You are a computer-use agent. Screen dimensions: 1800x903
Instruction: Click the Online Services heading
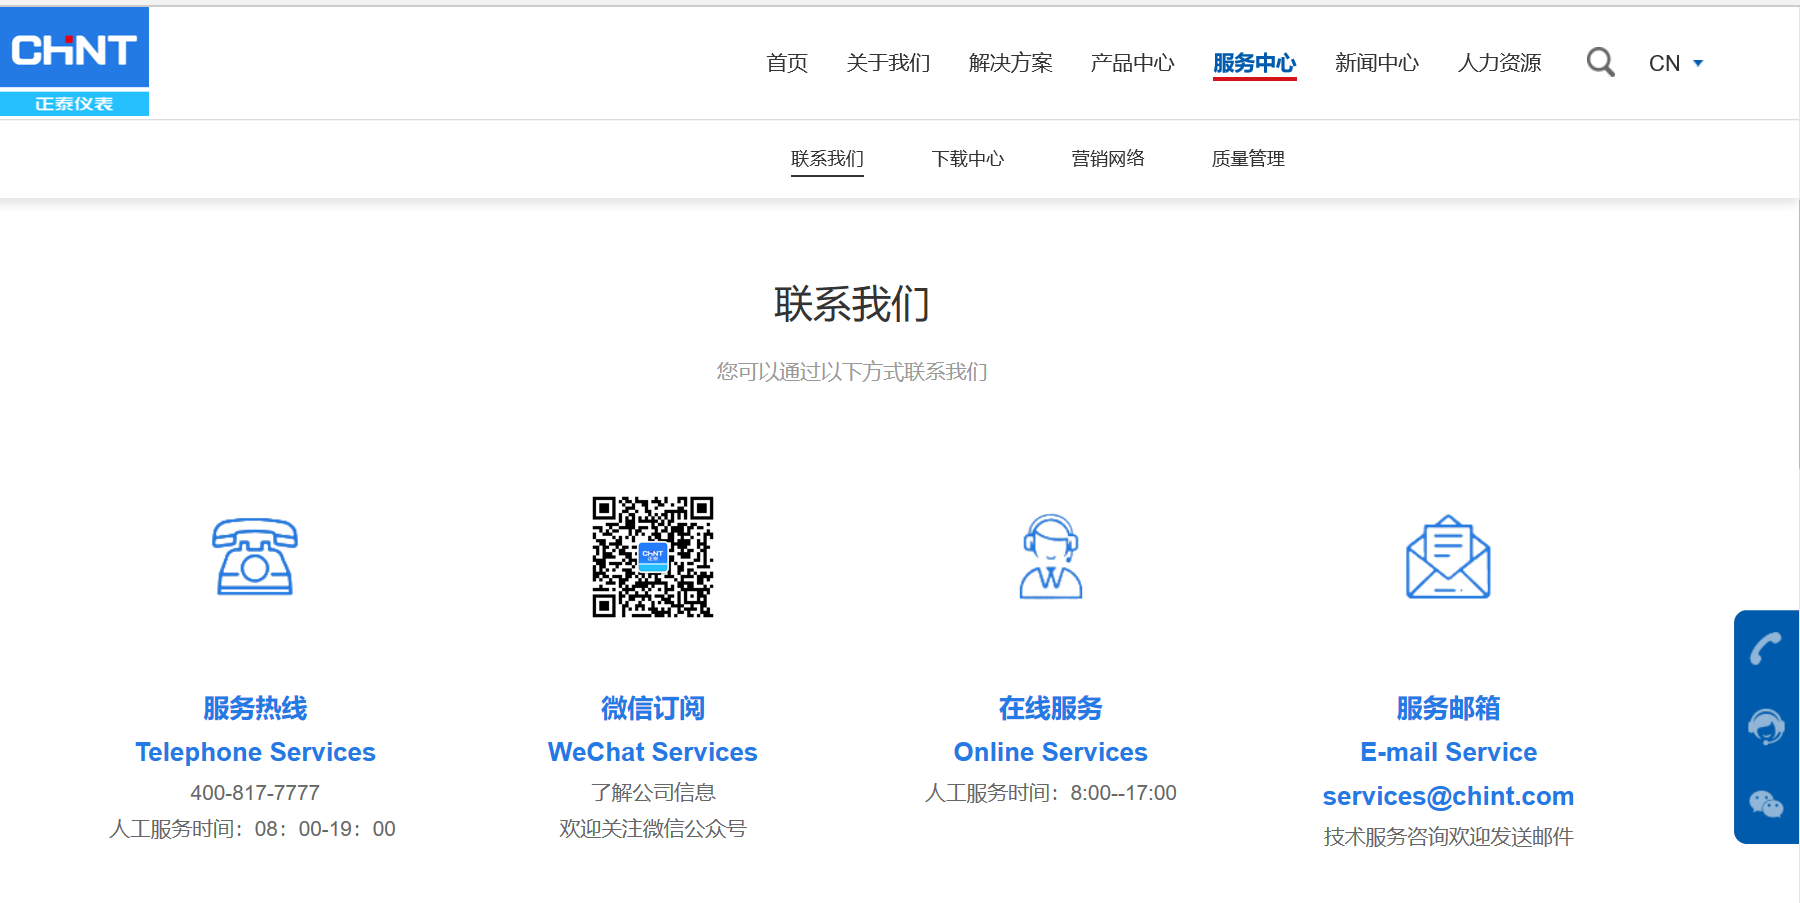(1050, 752)
